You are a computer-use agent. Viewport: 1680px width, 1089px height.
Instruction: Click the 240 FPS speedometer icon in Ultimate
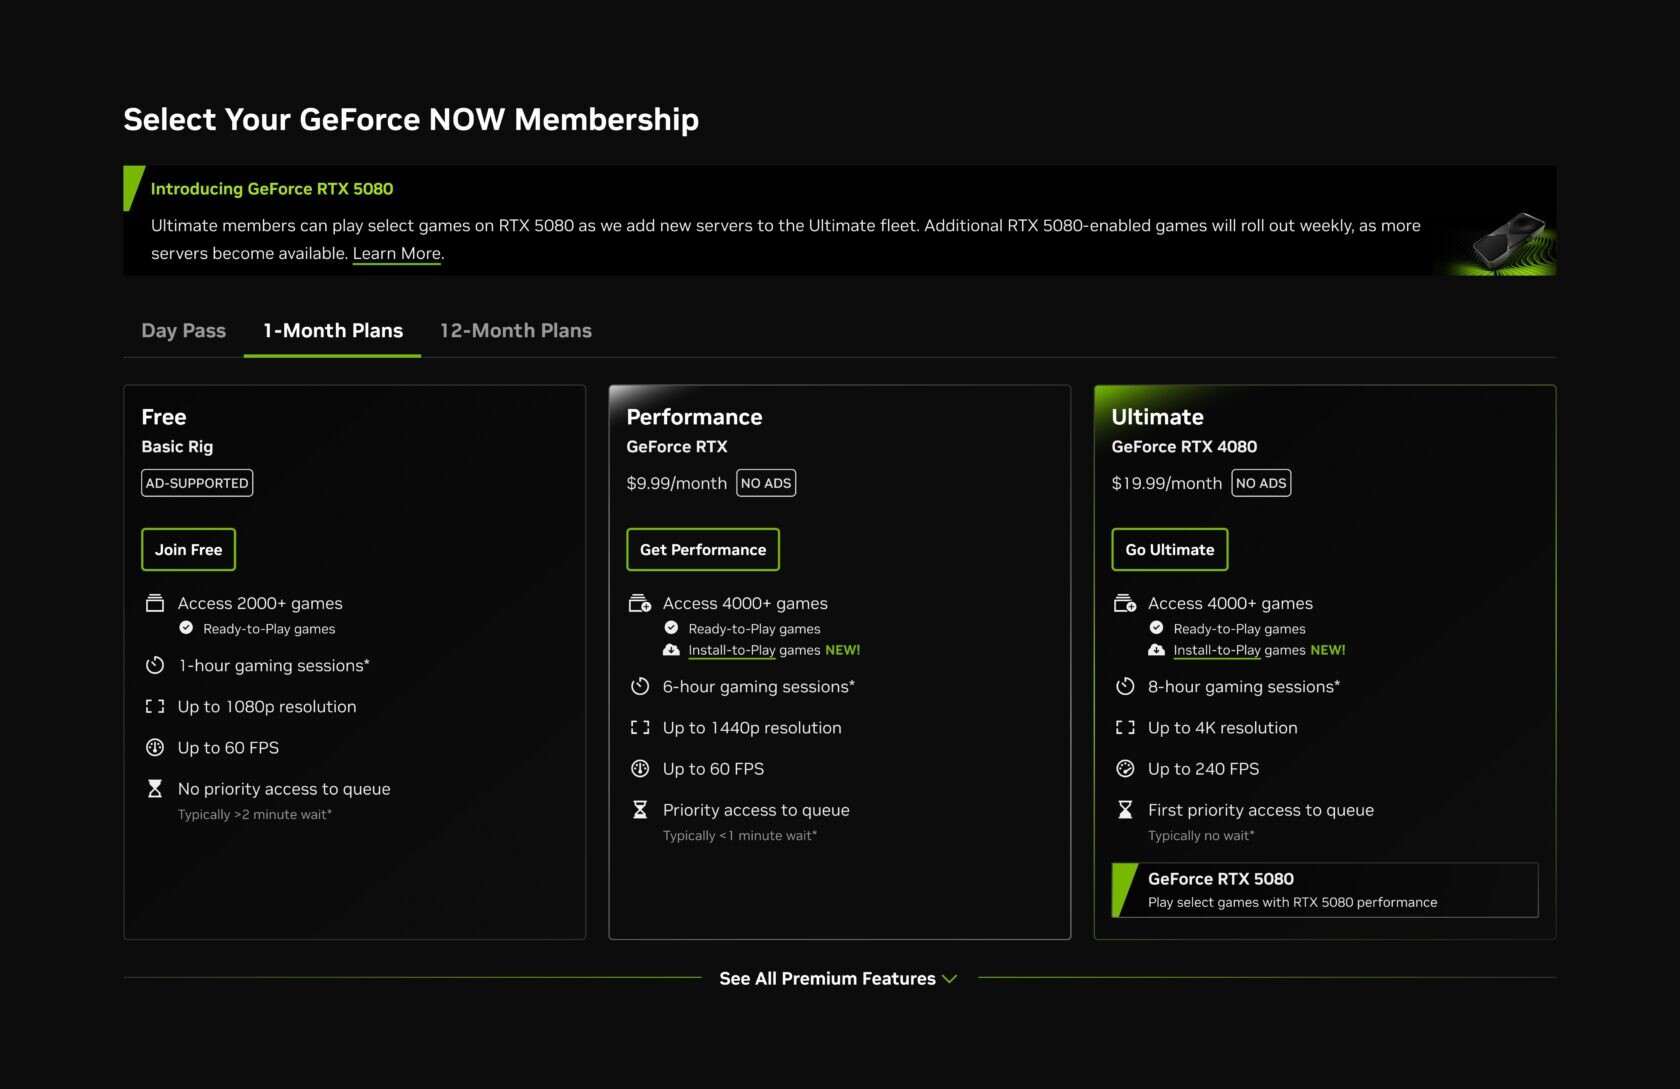(1127, 768)
